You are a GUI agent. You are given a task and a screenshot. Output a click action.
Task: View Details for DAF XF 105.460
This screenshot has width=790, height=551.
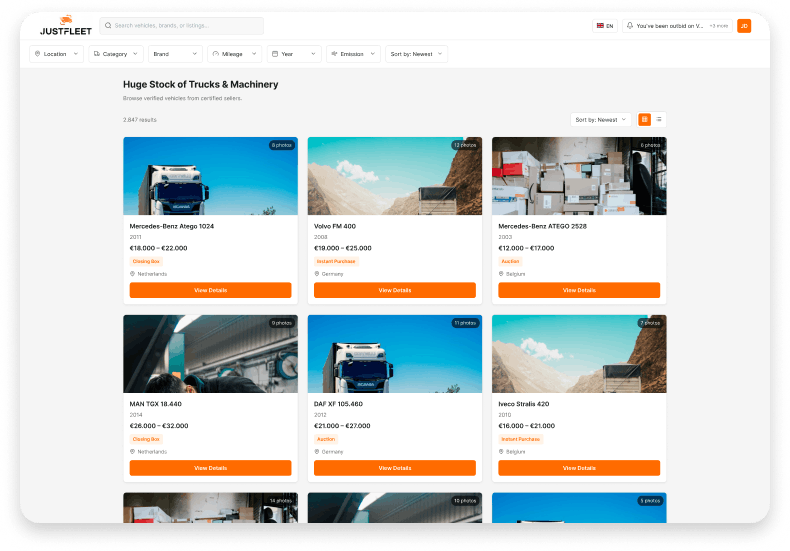pyautogui.click(x=395, y=468)
